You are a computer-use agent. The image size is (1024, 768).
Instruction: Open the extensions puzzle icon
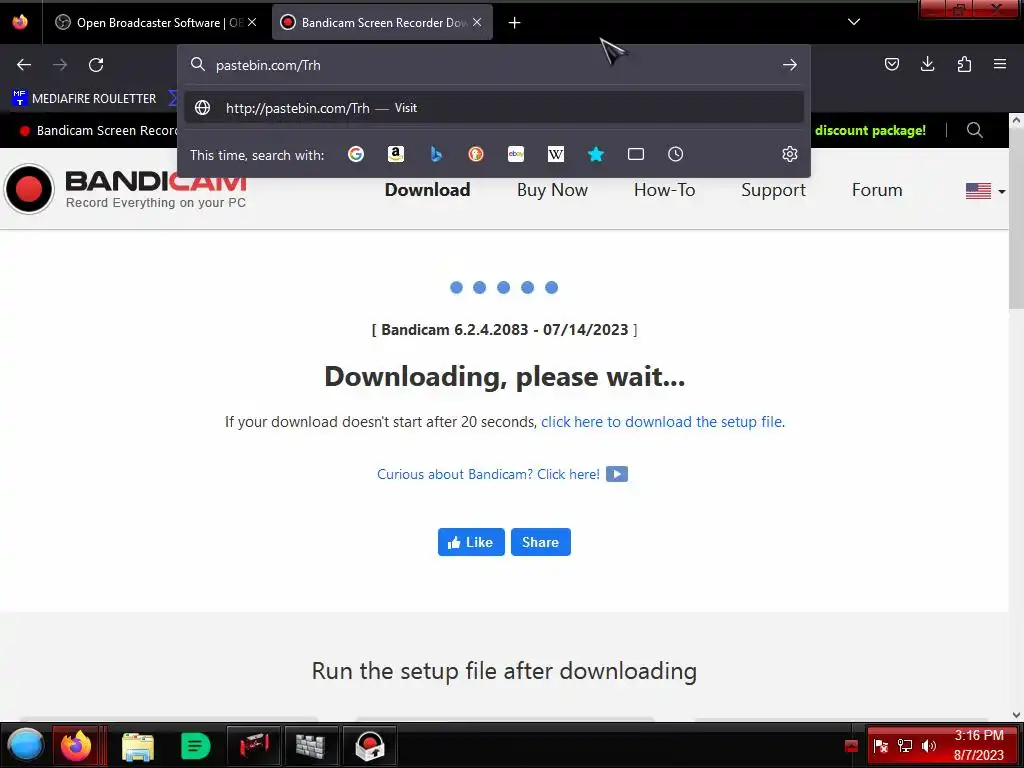[x=964, y=64]
